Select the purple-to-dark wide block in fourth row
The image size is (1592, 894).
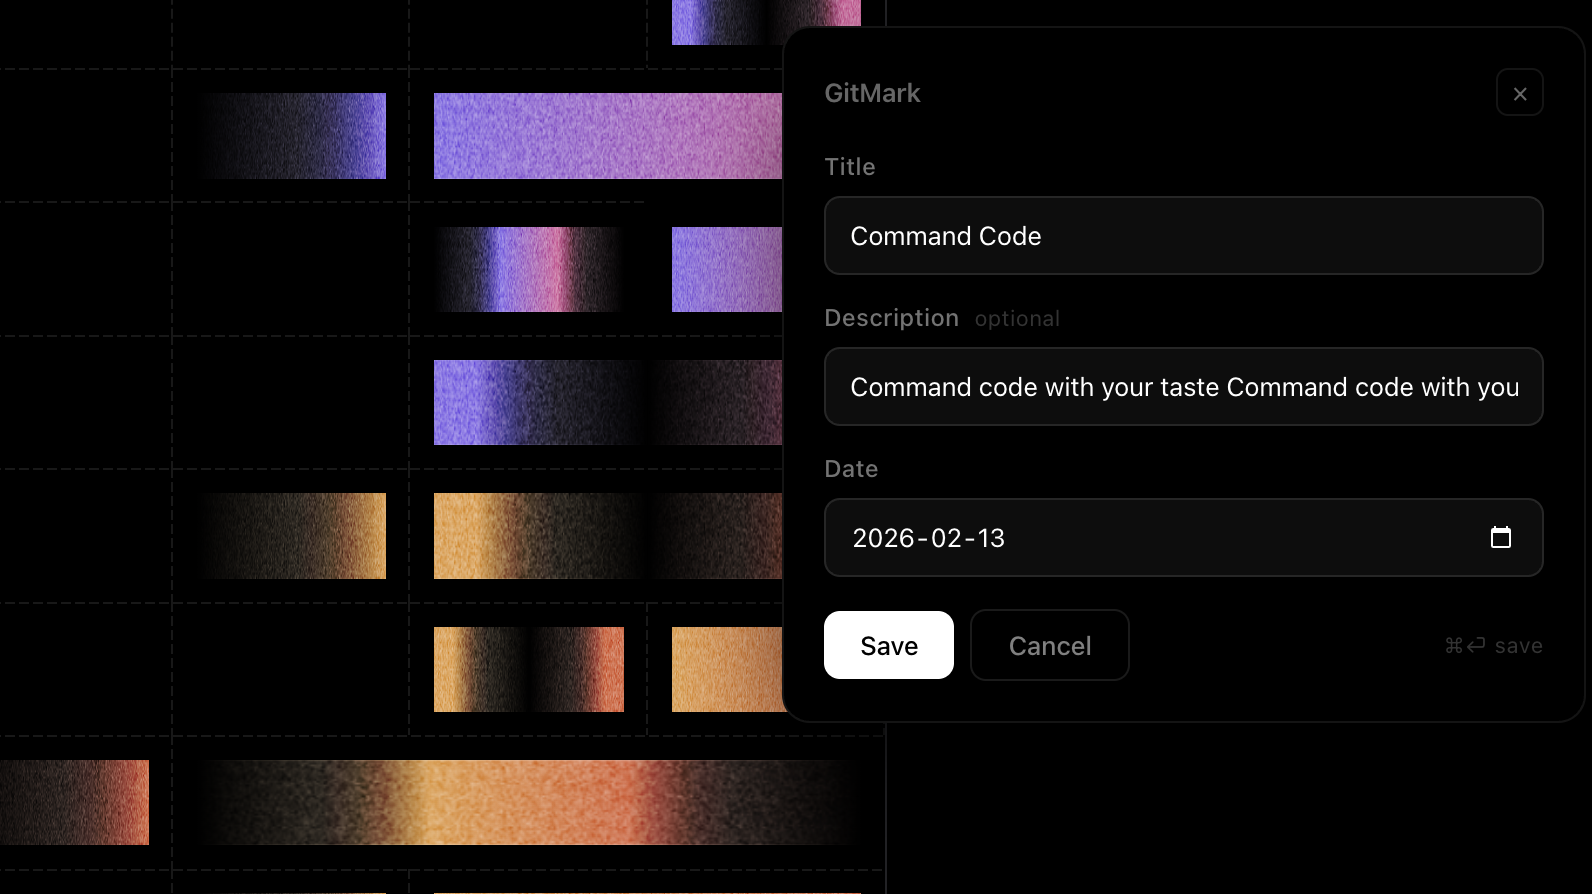coord(608,402)
